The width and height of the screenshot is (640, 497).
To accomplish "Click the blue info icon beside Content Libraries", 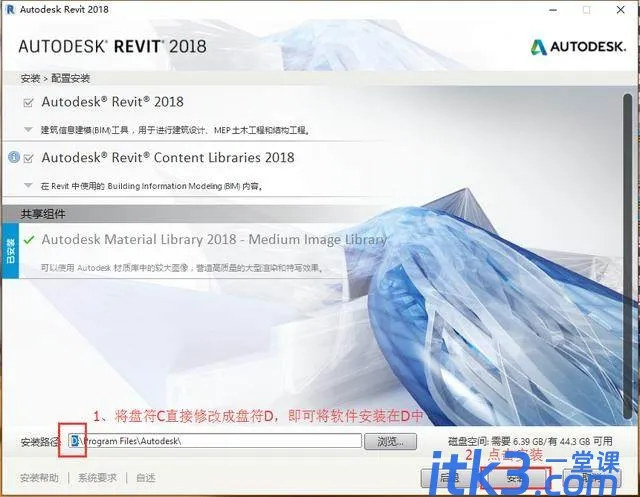I will point(14,157).
